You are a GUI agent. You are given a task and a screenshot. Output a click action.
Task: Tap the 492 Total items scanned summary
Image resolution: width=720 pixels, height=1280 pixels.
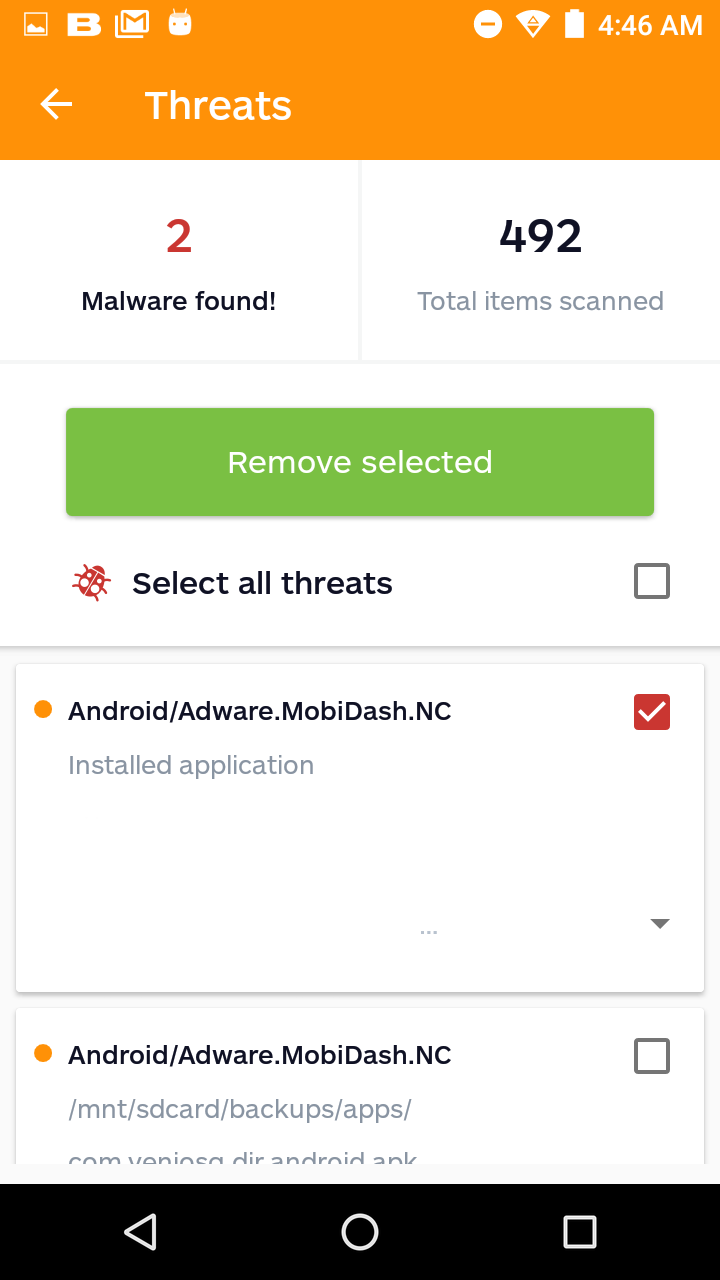(x=541, y=261)
